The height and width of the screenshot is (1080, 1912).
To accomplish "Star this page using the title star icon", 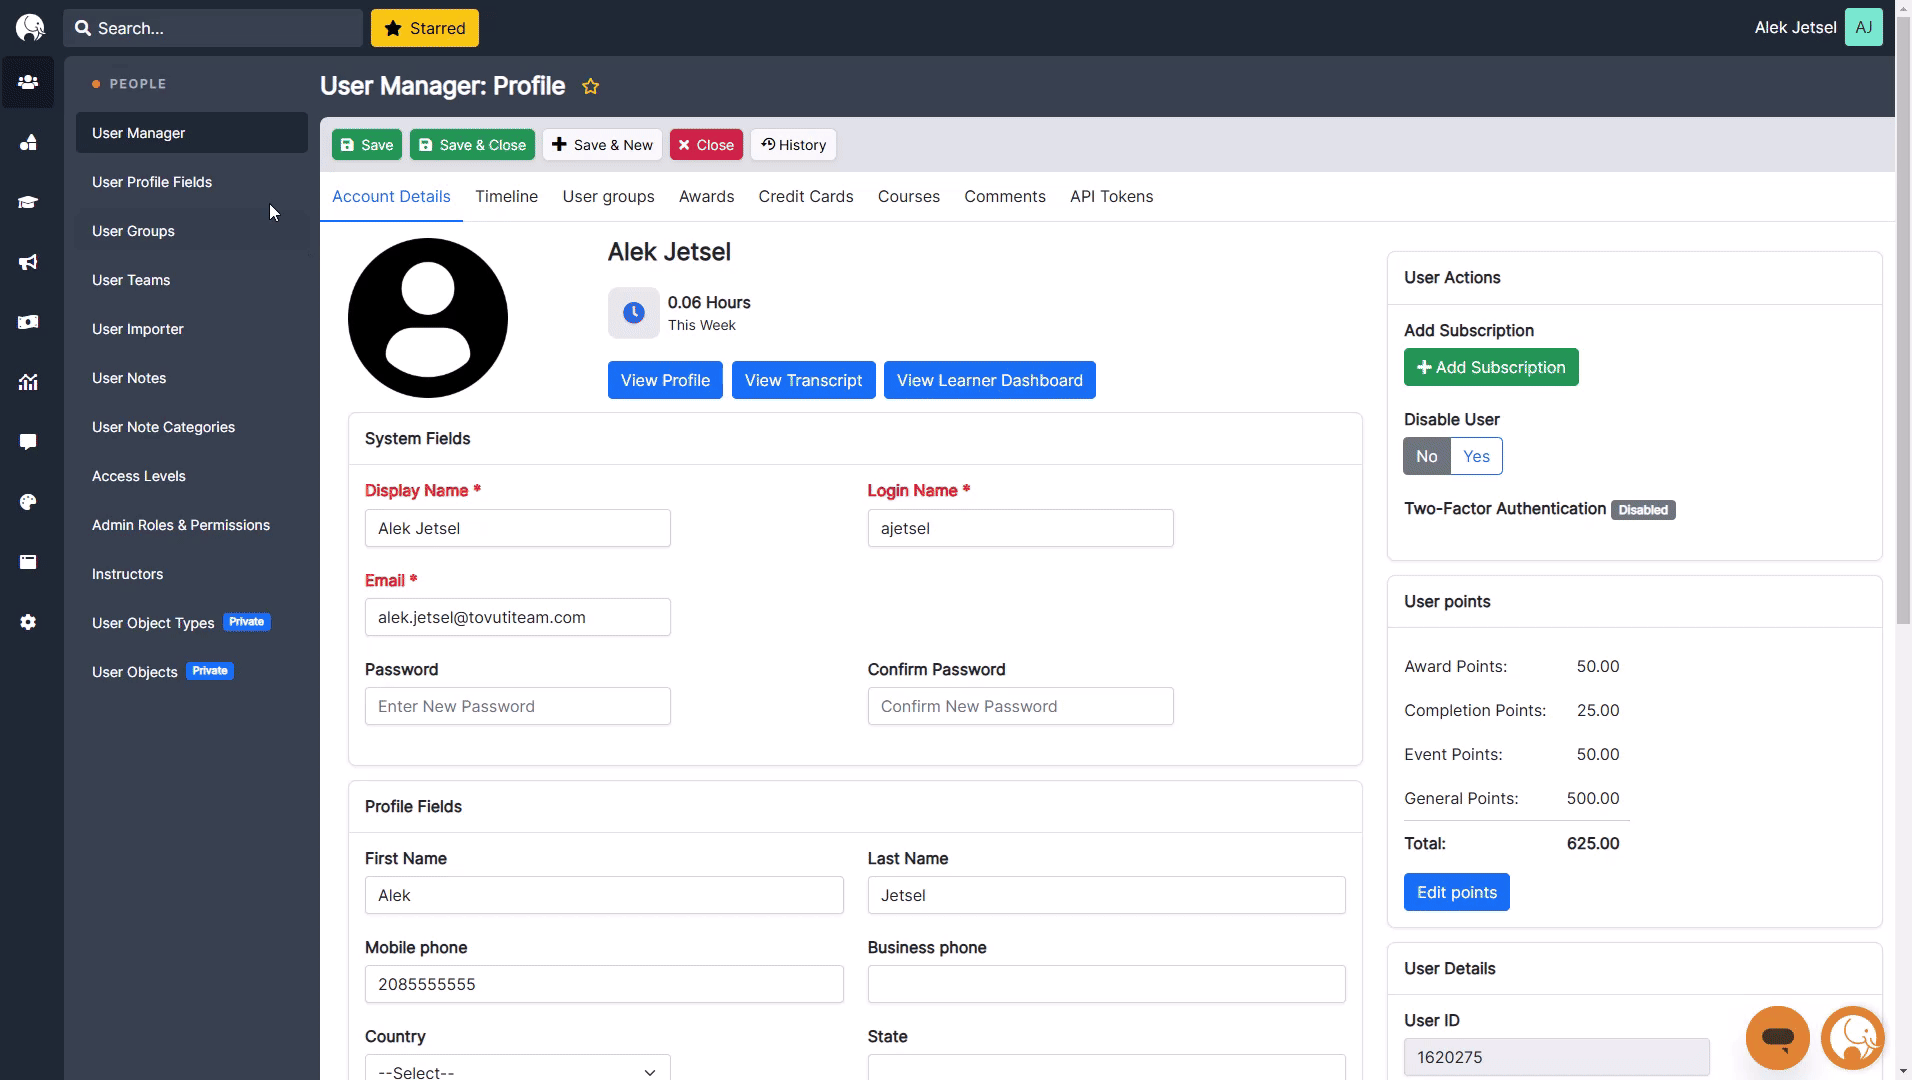I will (591, 87).
